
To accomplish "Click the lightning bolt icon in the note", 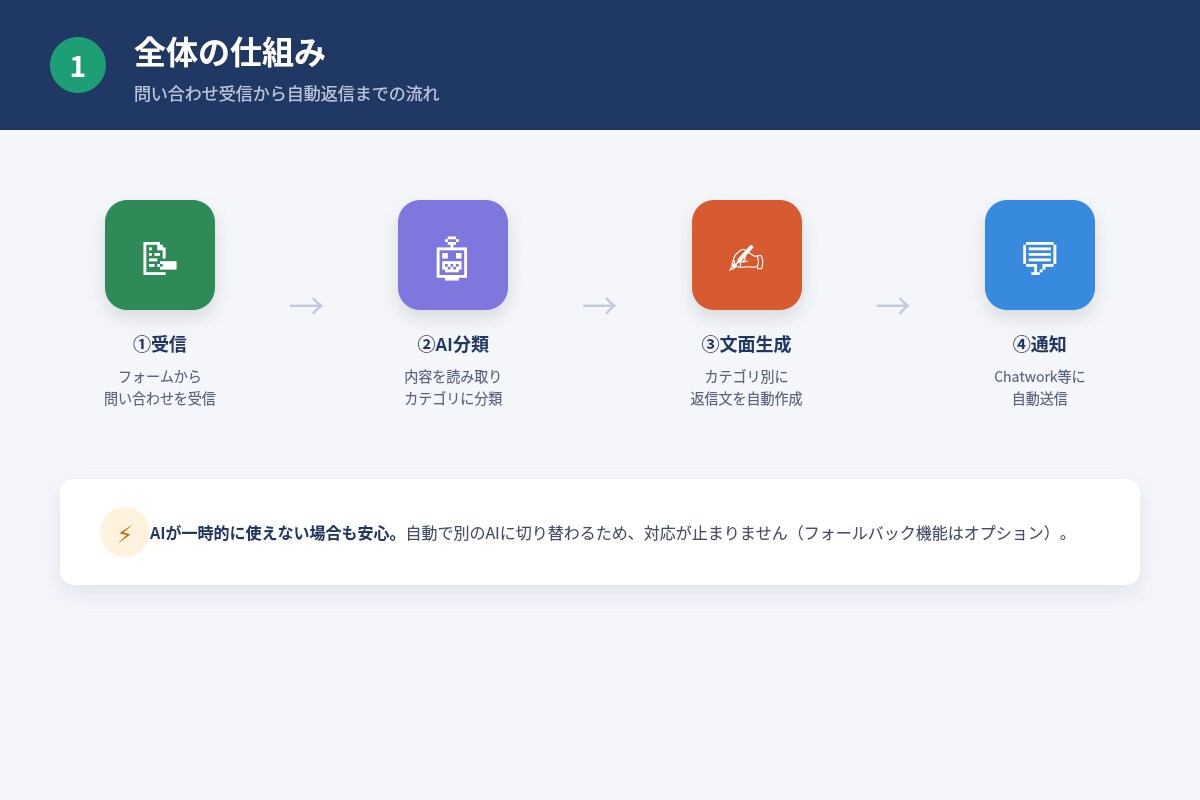I will point(125,532).
